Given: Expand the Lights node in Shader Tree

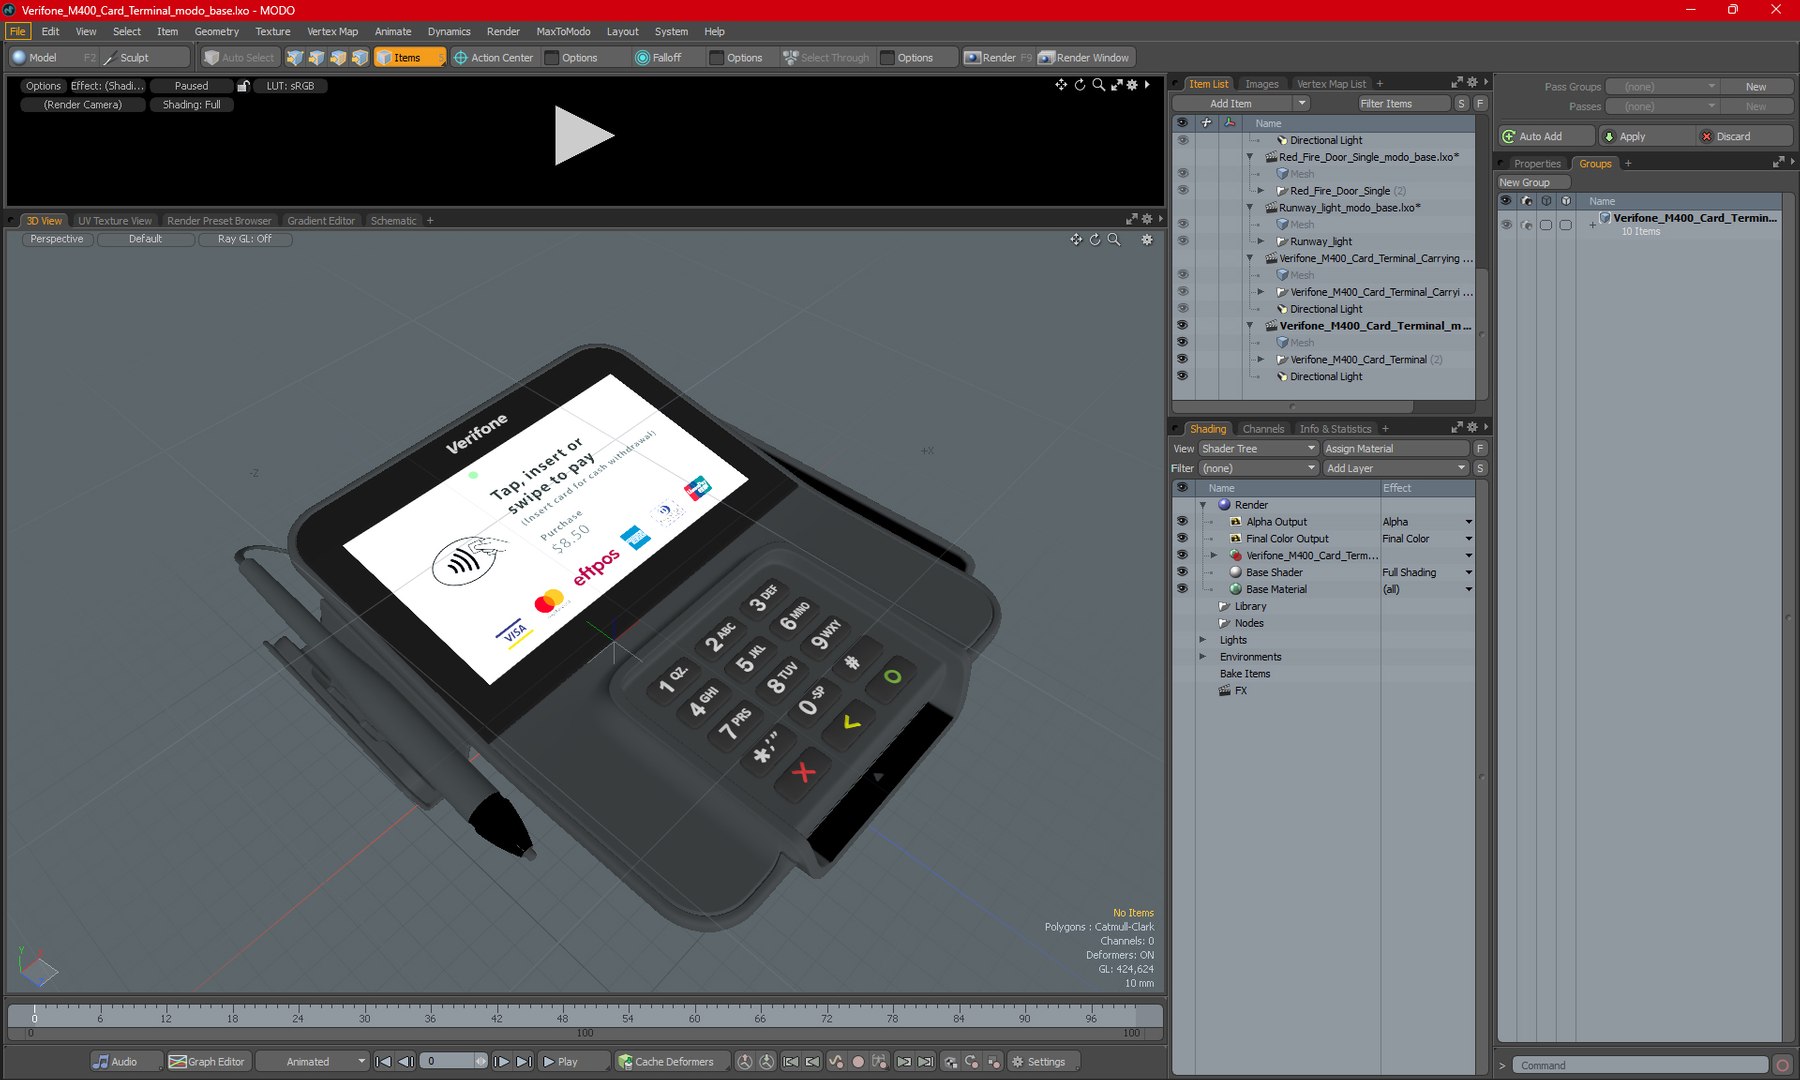Looking at the screenshot, I should coord(1203,640).
